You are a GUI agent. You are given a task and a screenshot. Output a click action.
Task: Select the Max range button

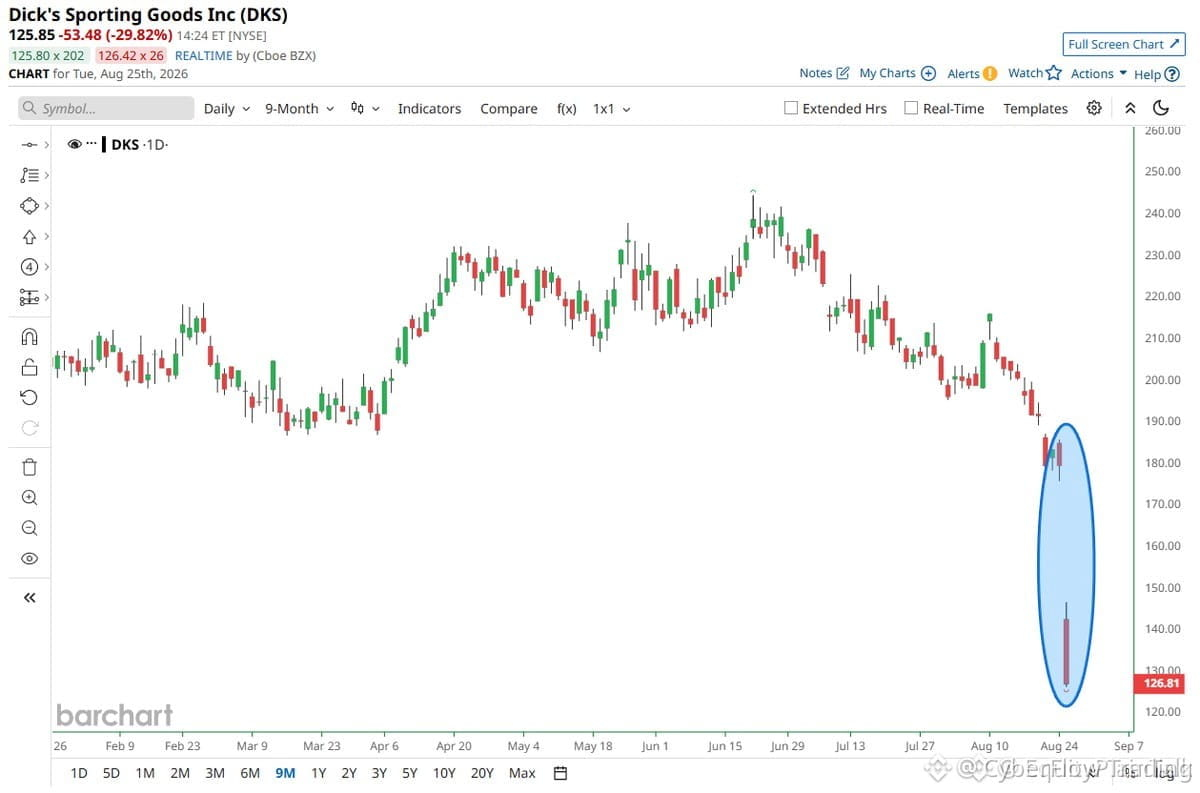pyautogui.click(x=522, y=773)
